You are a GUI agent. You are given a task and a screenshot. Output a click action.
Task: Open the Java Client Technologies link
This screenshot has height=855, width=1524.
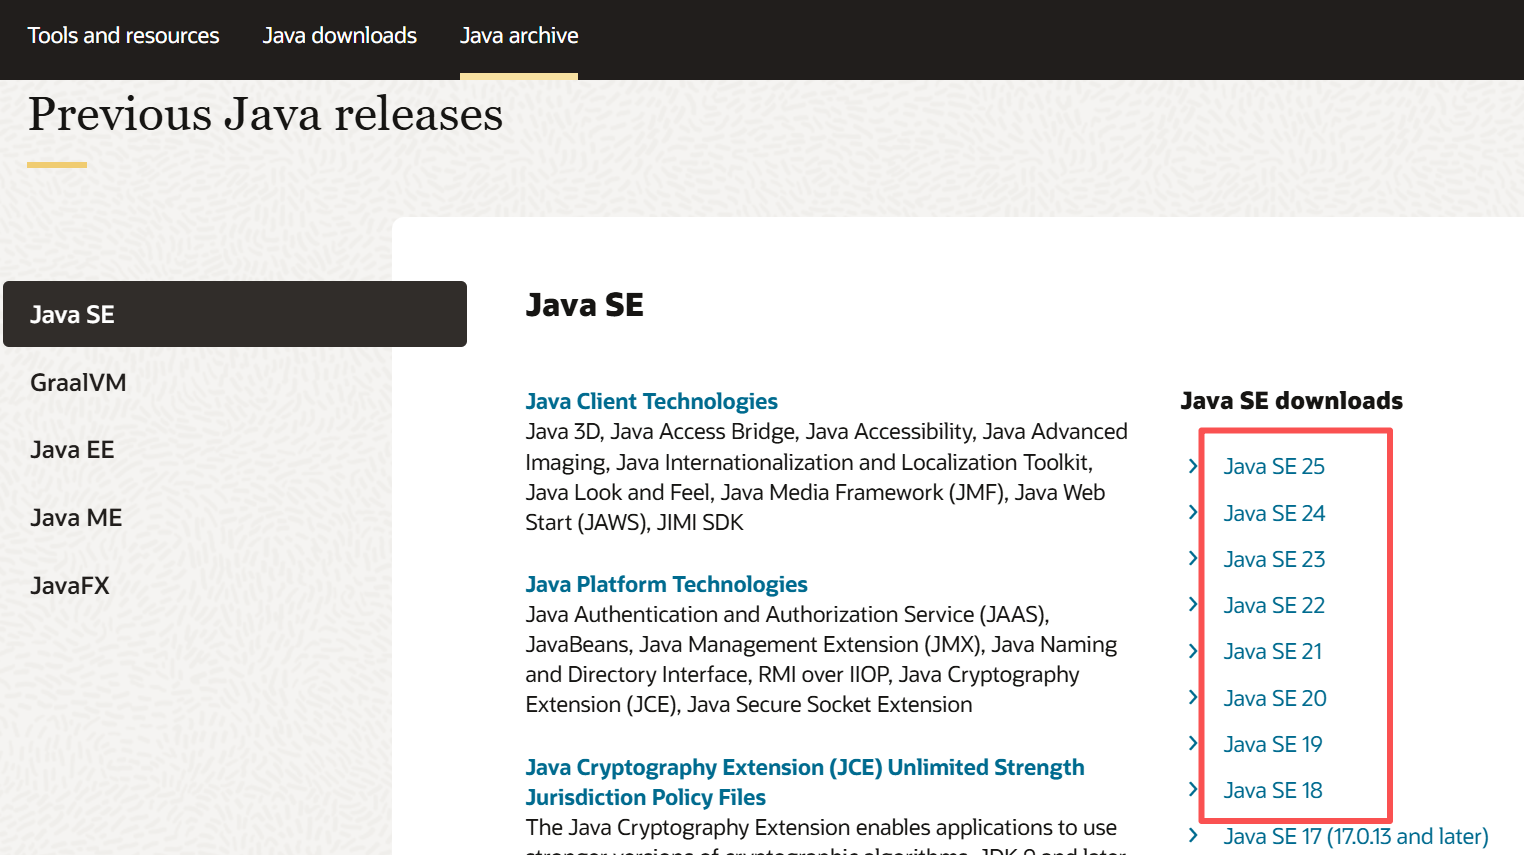click(651, 402)
